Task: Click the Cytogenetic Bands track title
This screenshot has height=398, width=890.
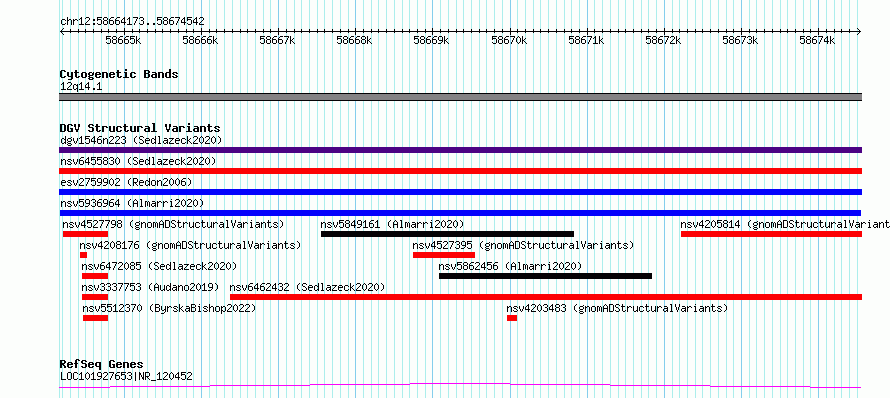Action: coord(119,74)
